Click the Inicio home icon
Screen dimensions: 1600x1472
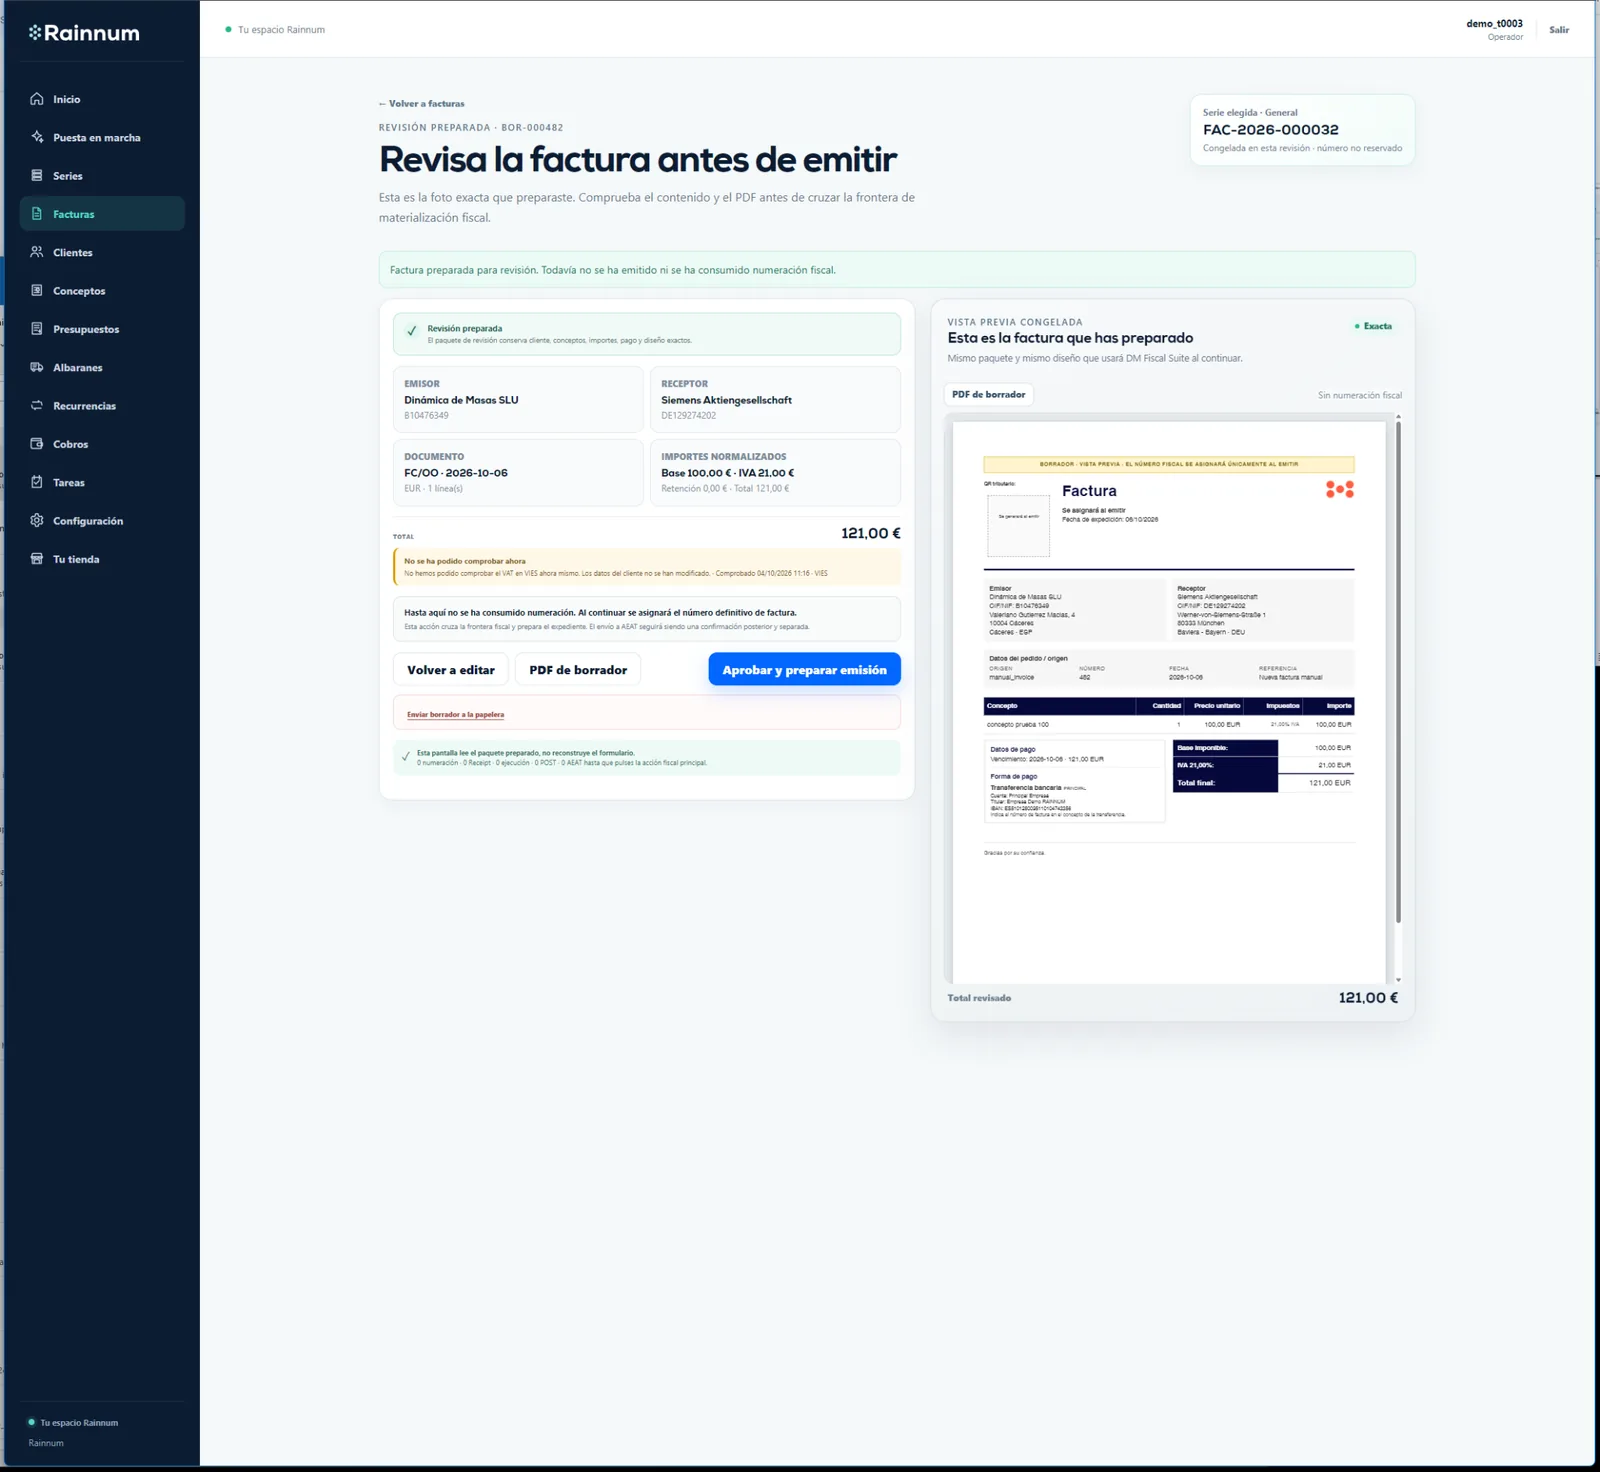(x=37, y=99)
